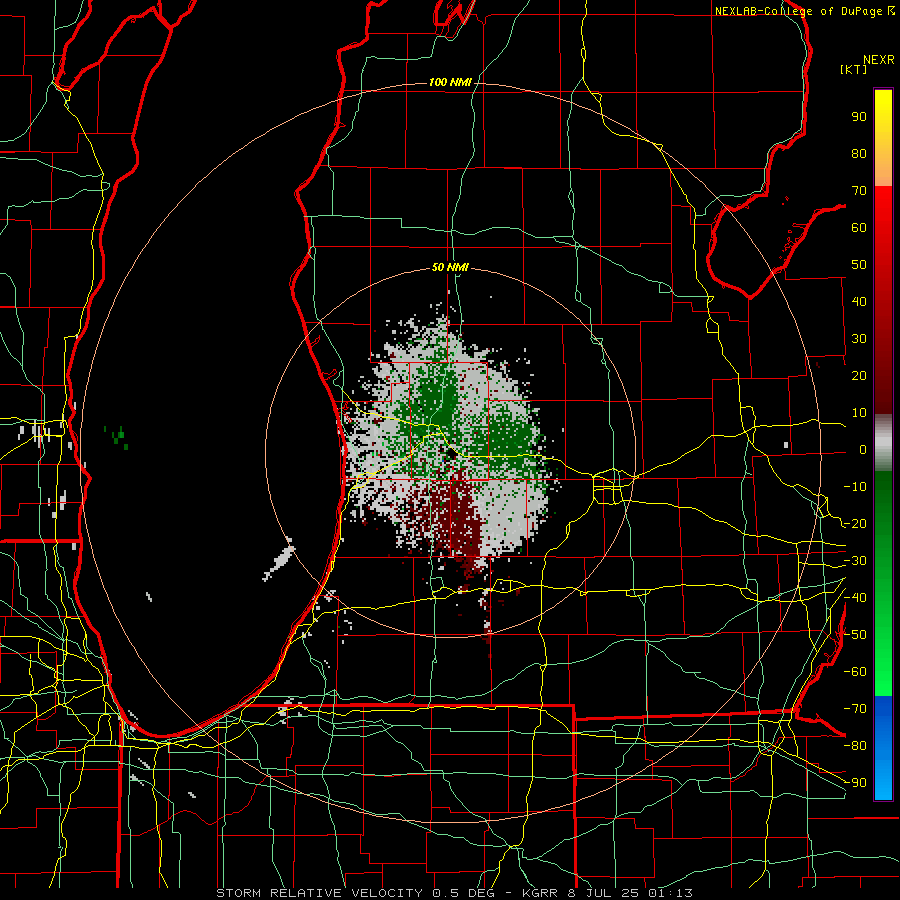
Task: Click the -40 value on the velocity scale
Action: click(x=855, y=598)
